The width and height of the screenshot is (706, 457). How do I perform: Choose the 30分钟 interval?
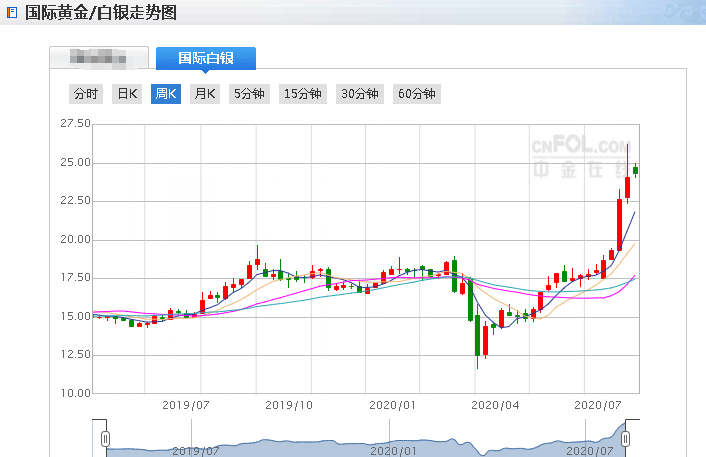click(x=360, y=94)
